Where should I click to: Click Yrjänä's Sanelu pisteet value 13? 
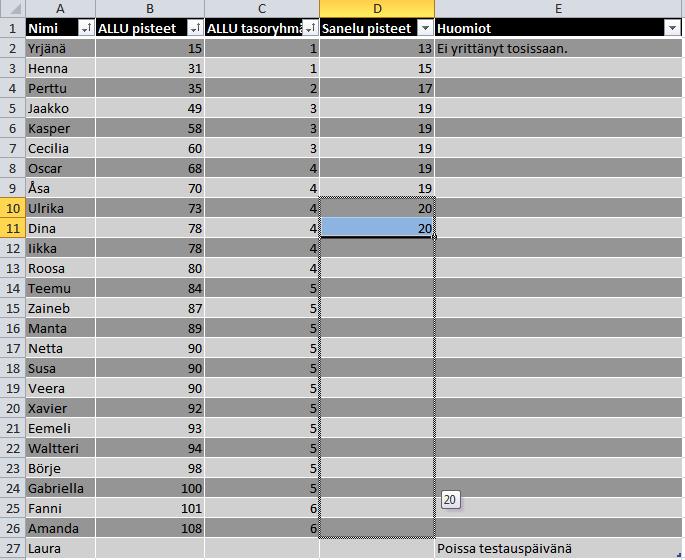[377, 48]
